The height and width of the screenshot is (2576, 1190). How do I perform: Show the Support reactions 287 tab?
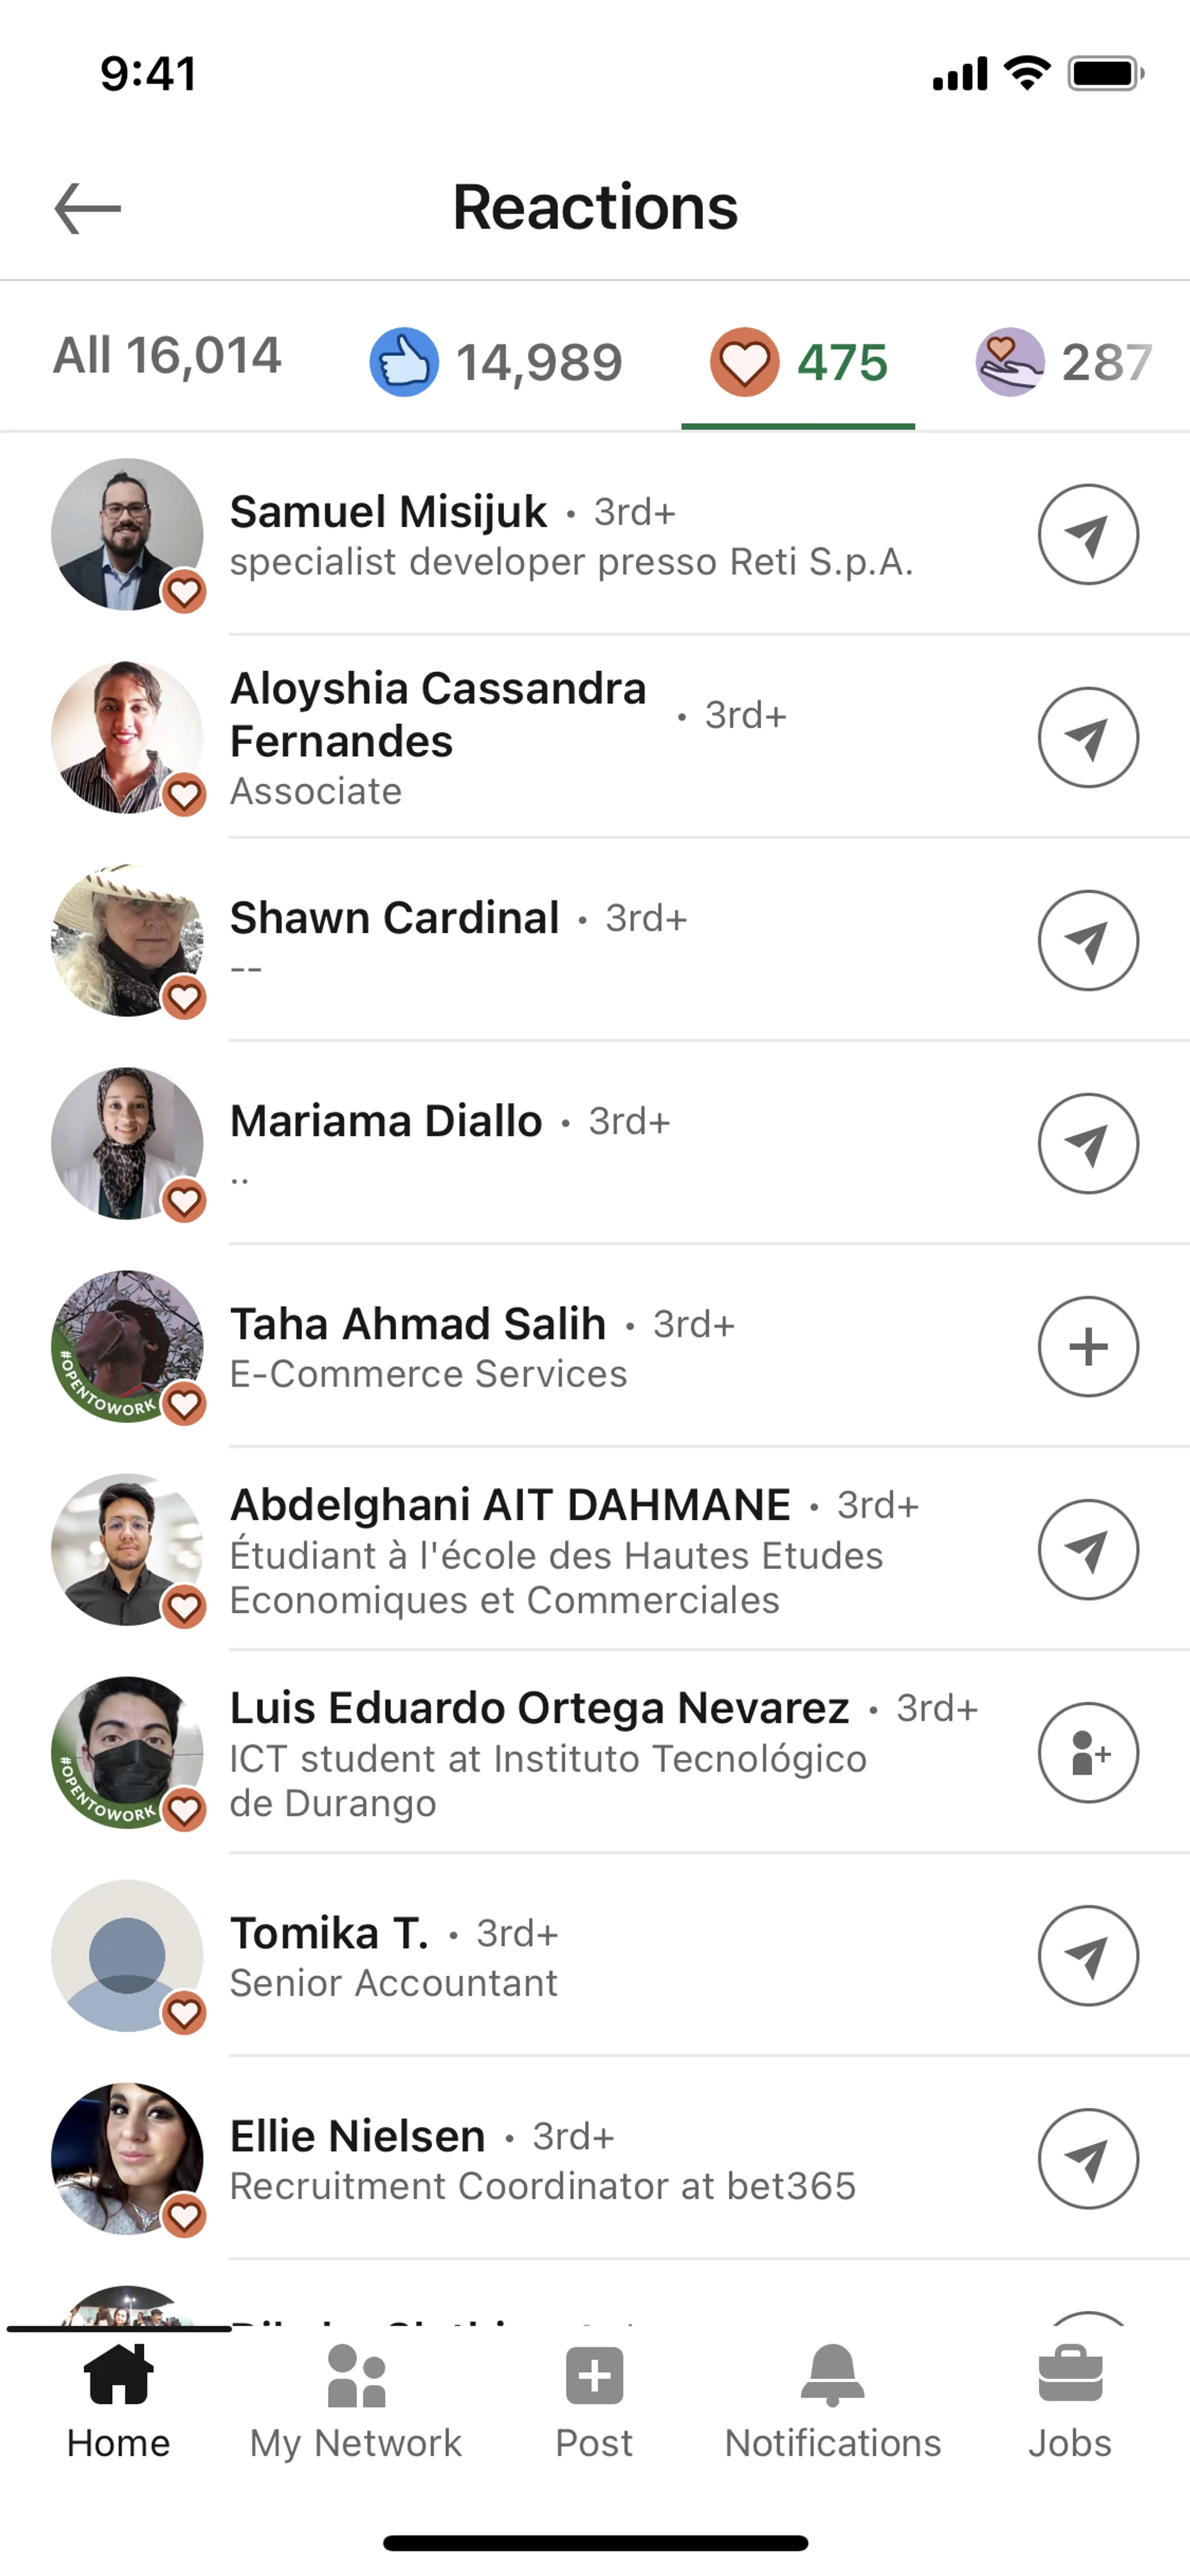click(1064, 362)
